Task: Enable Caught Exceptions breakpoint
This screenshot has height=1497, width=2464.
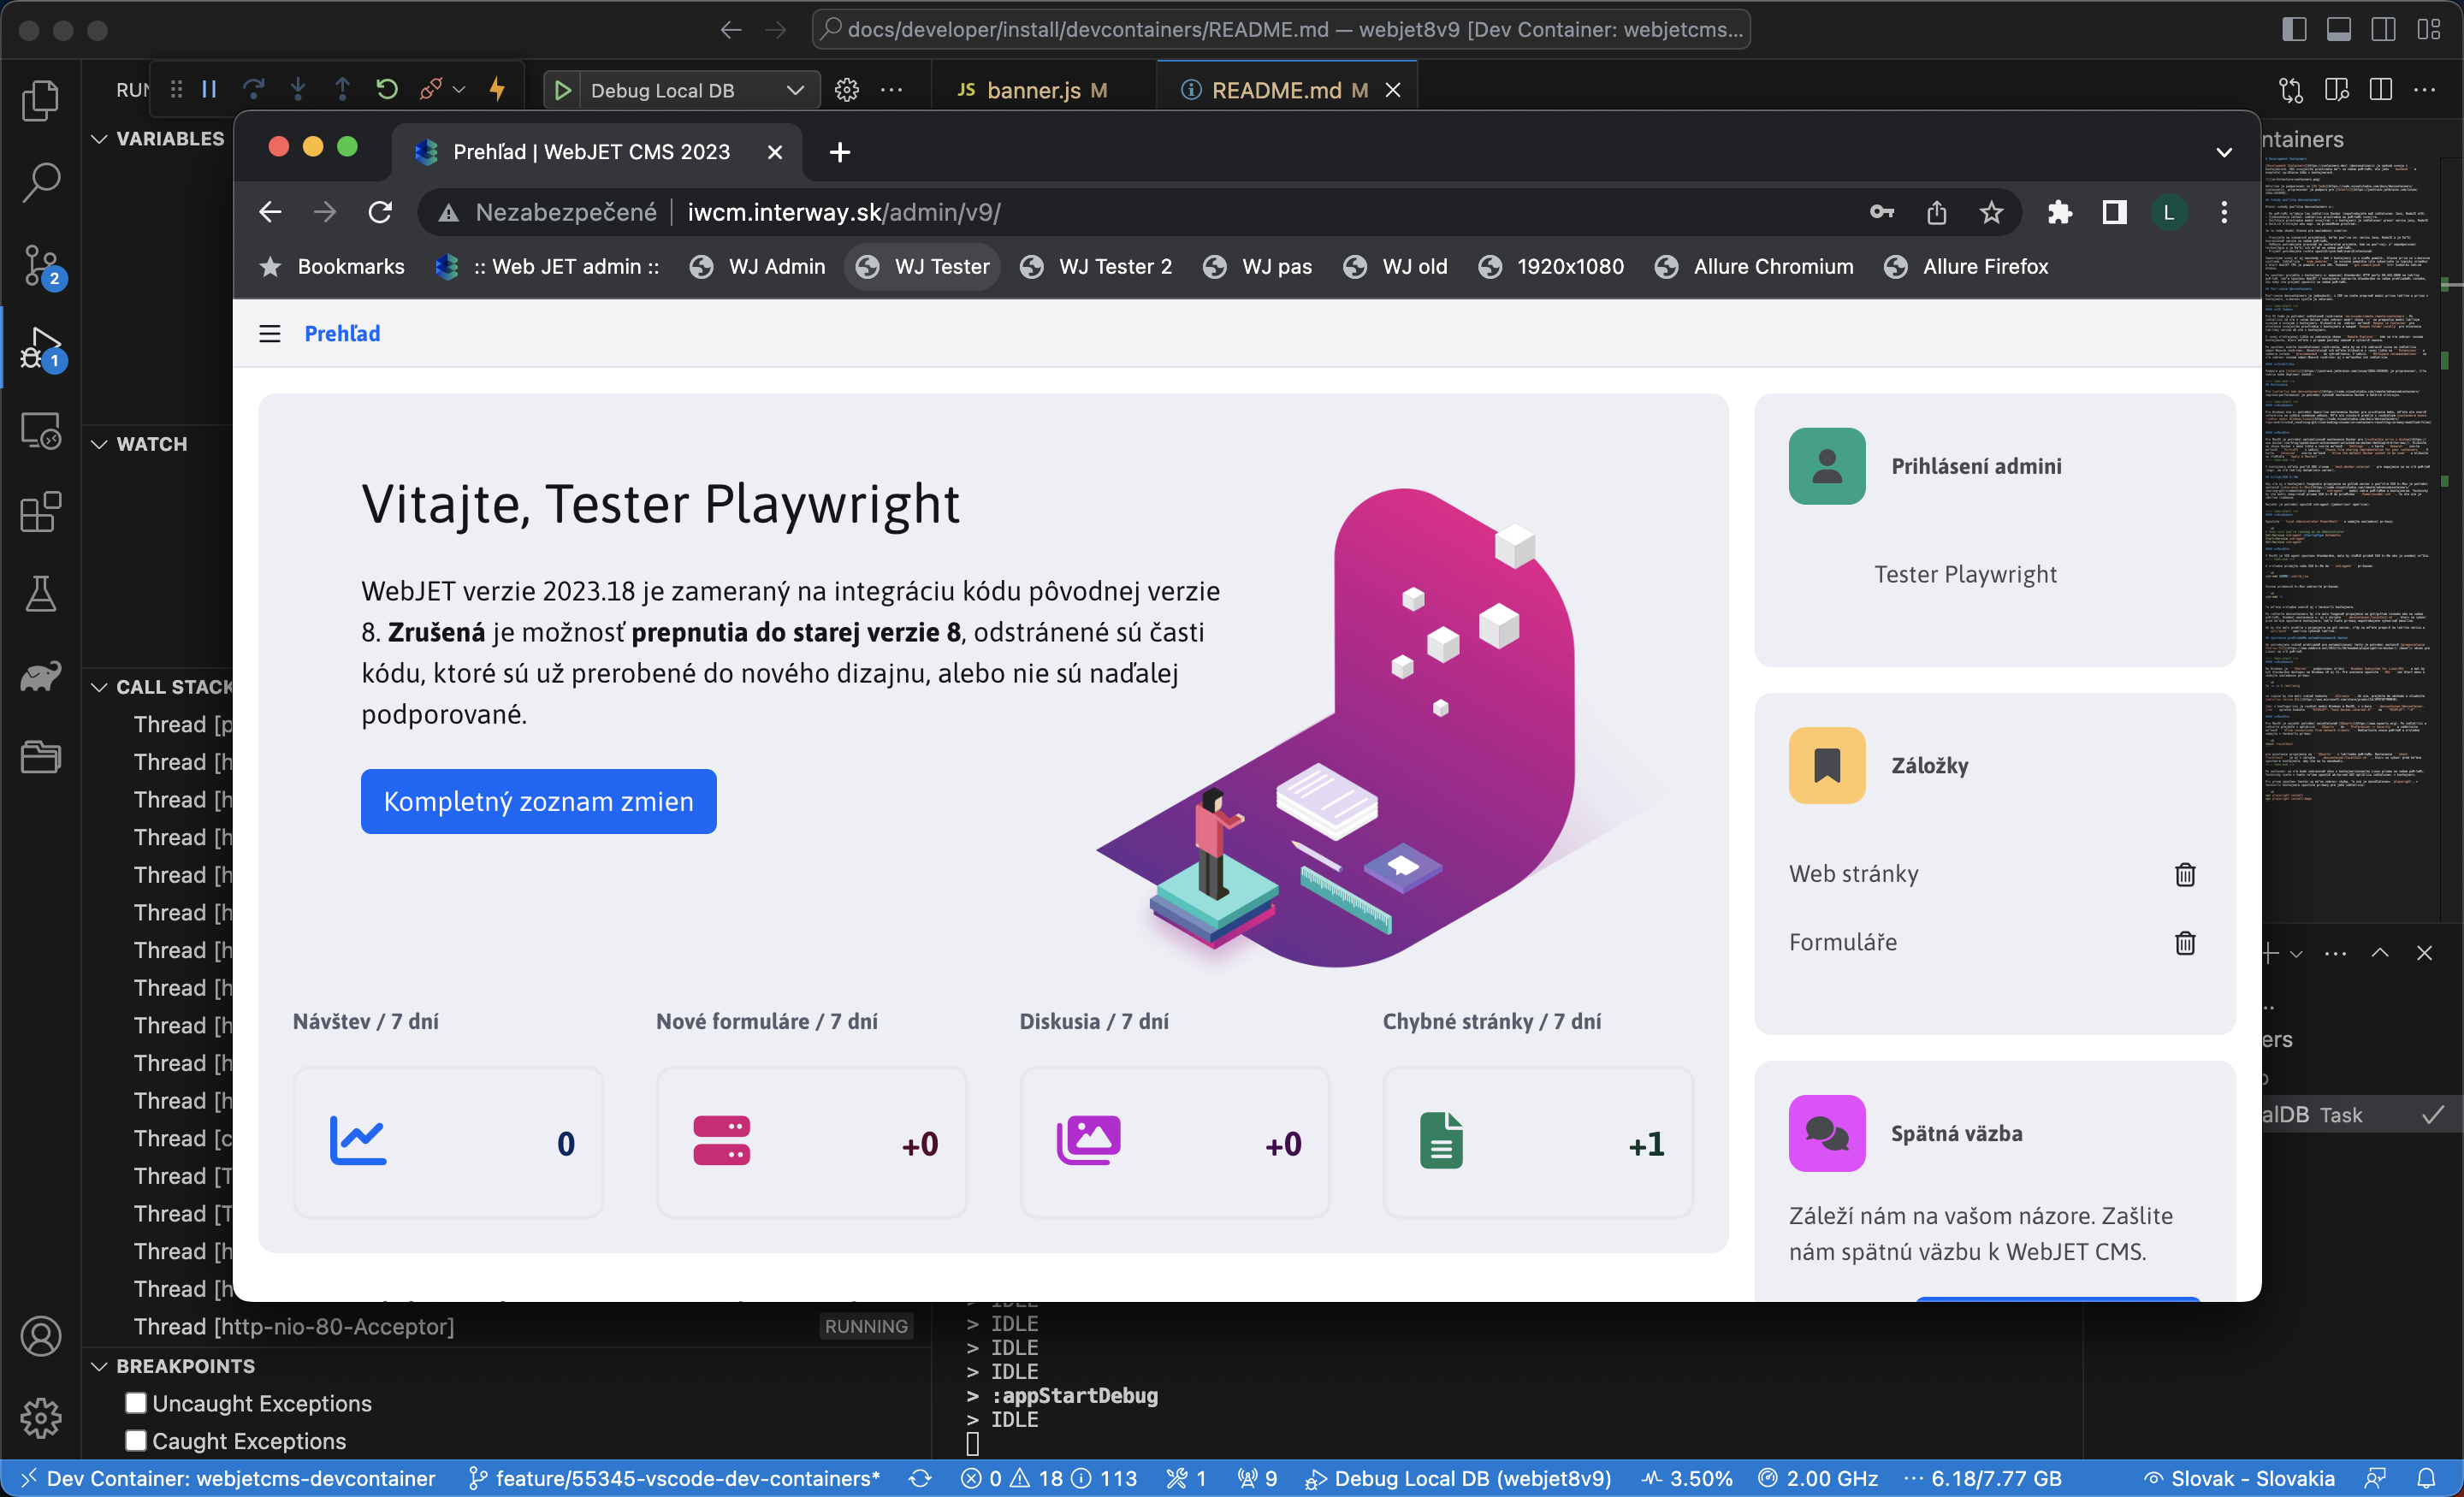Action: coord(136,1441)
